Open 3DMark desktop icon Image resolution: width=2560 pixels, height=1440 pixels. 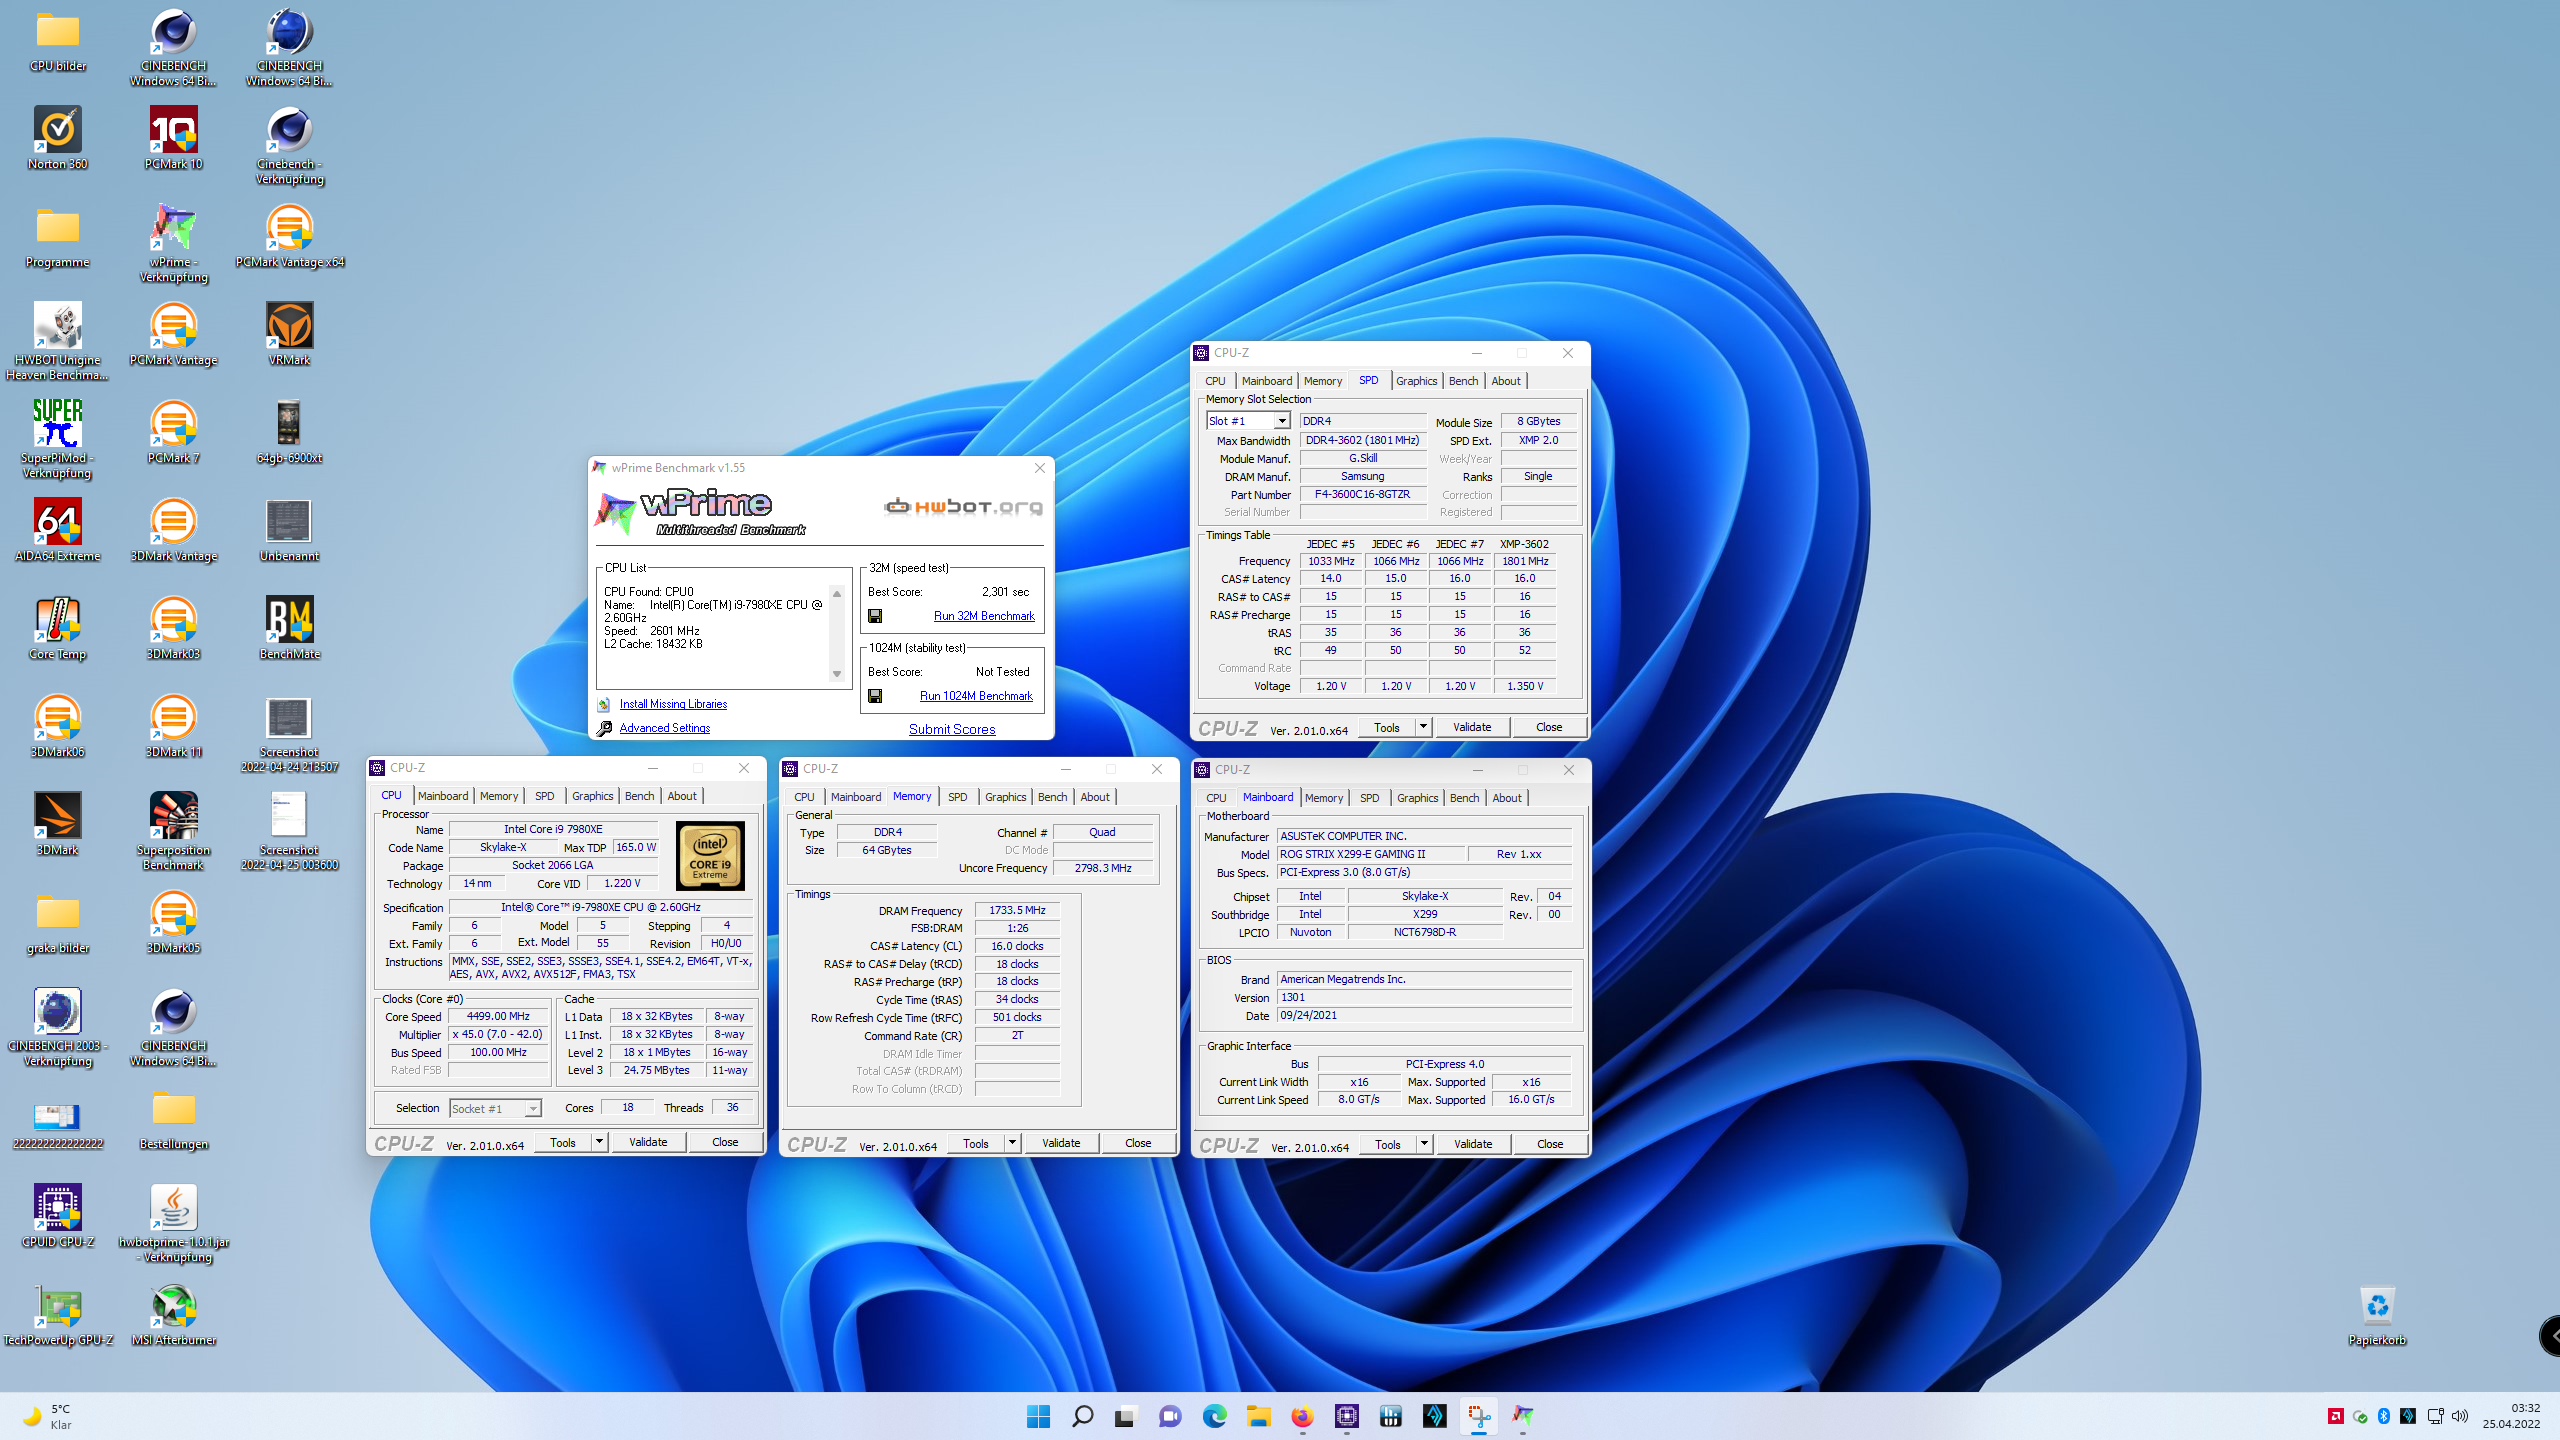click(58, 825)
